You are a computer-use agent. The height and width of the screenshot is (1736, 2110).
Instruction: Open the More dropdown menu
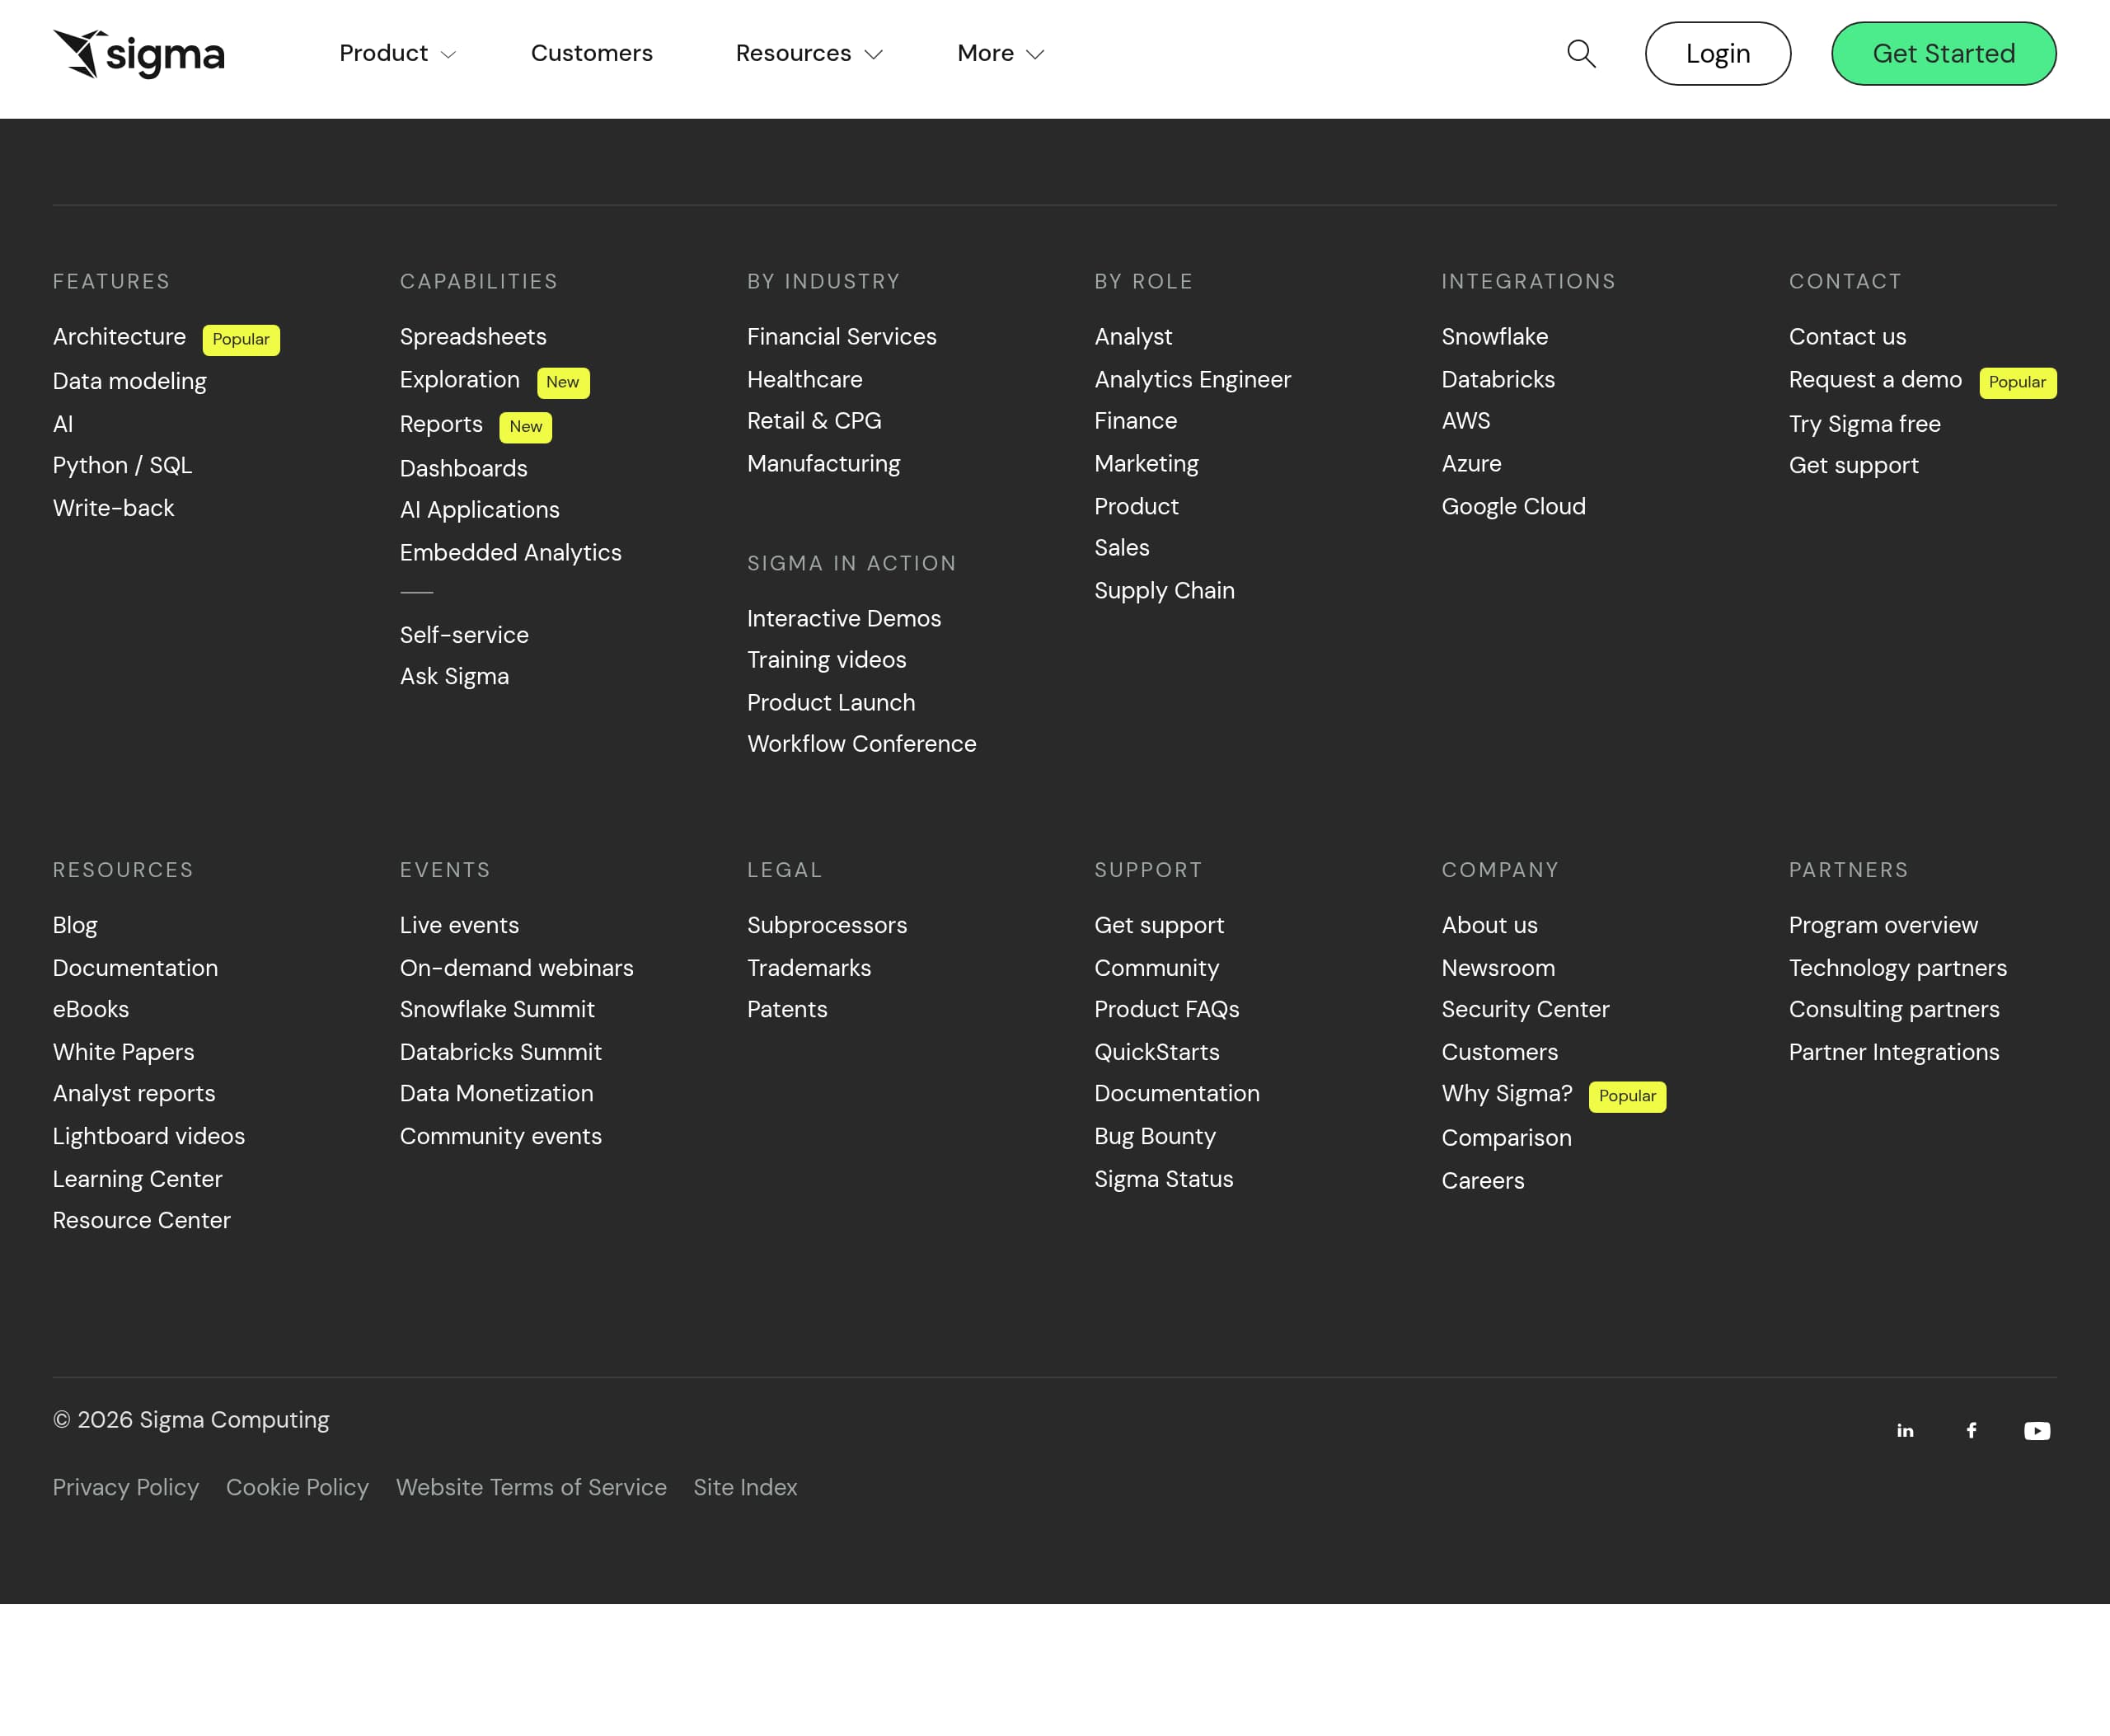pos(999,53)
